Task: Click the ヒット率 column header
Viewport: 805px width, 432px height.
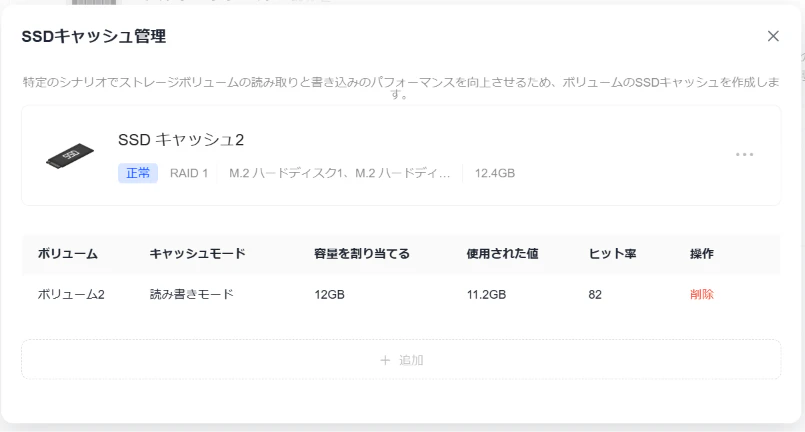Action: (612, 254)
